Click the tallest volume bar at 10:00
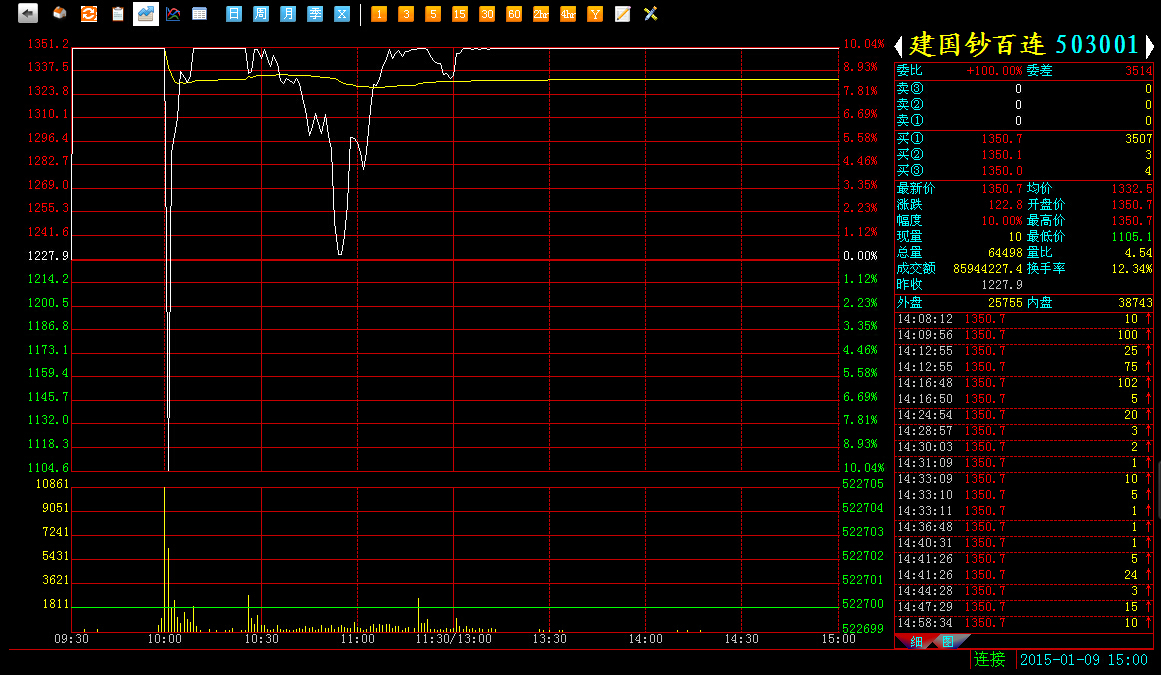The width and height of the screenshot is (1161, 675). click(164, 560)
